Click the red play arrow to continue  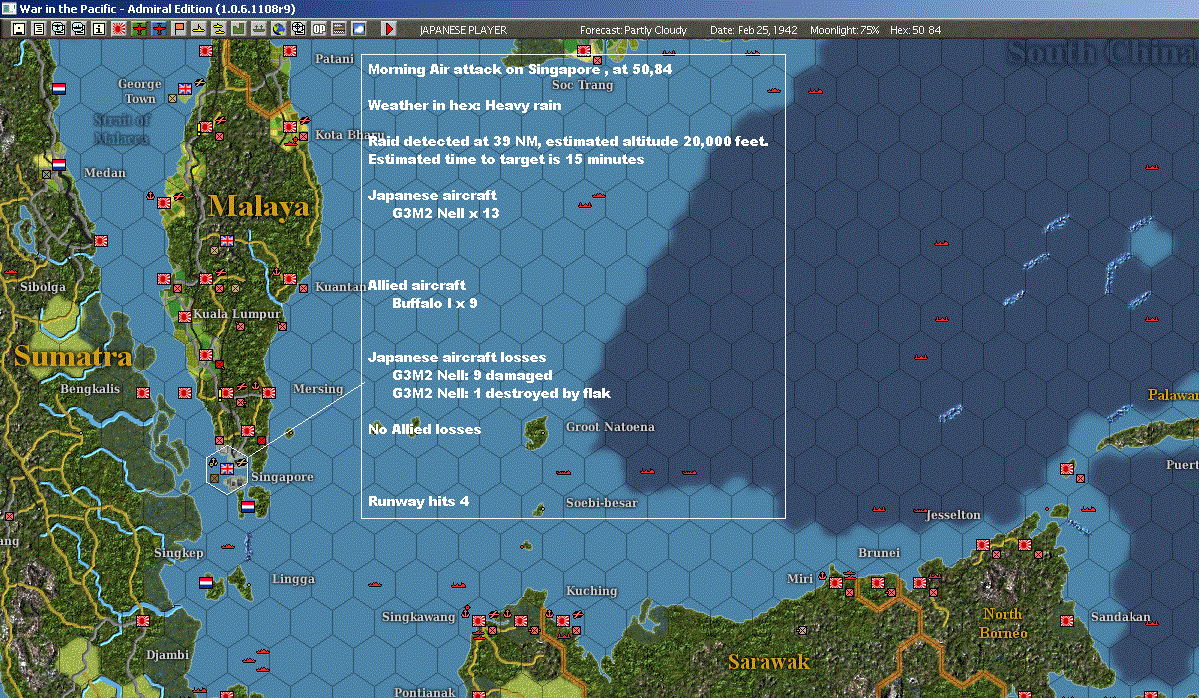point(388,29)
